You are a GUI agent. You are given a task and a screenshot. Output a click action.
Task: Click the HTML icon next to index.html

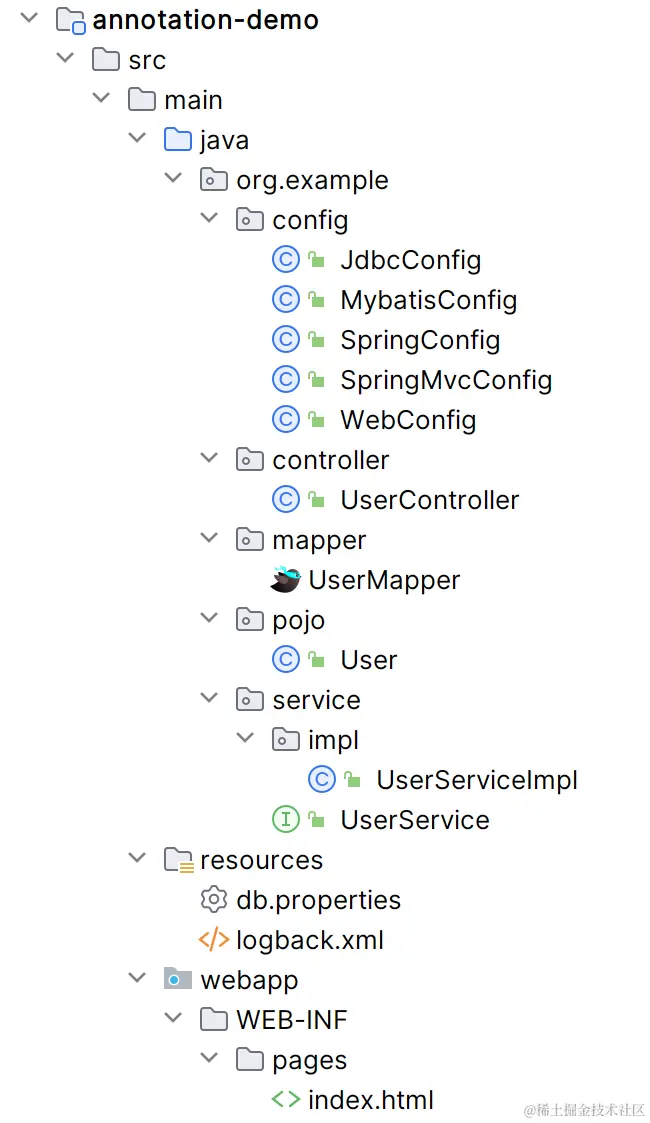point(286,1100)
